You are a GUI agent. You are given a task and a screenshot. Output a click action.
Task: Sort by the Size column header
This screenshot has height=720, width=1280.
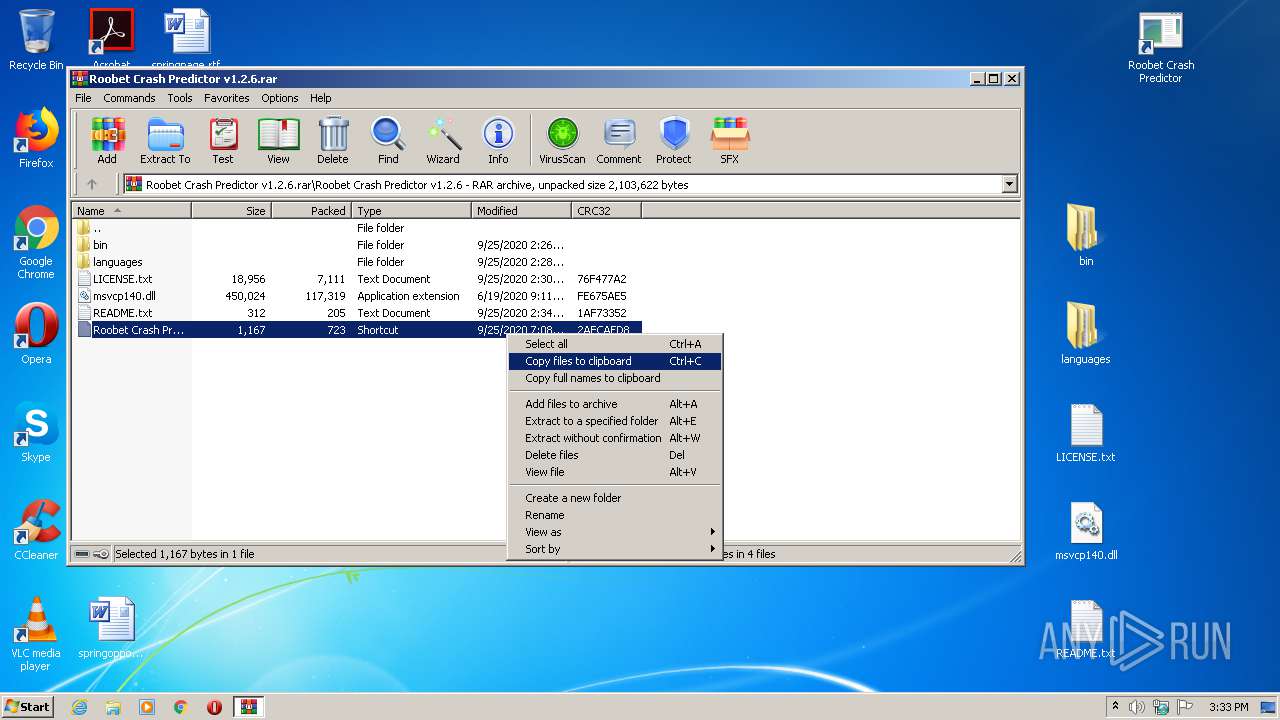click(x=231, y=211)
